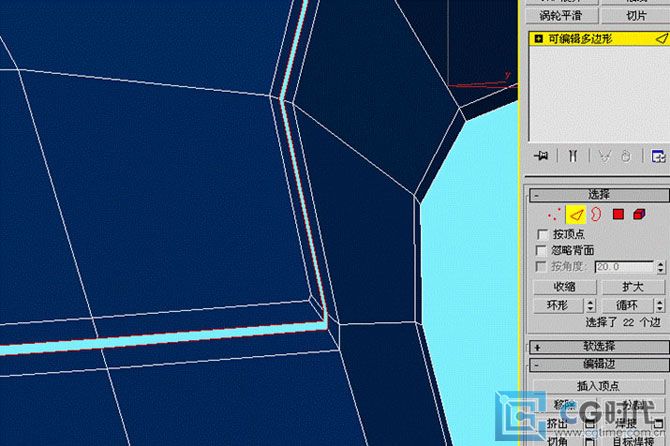Click the 焊接 (Weld) button
670x446 pixels.
626,424
